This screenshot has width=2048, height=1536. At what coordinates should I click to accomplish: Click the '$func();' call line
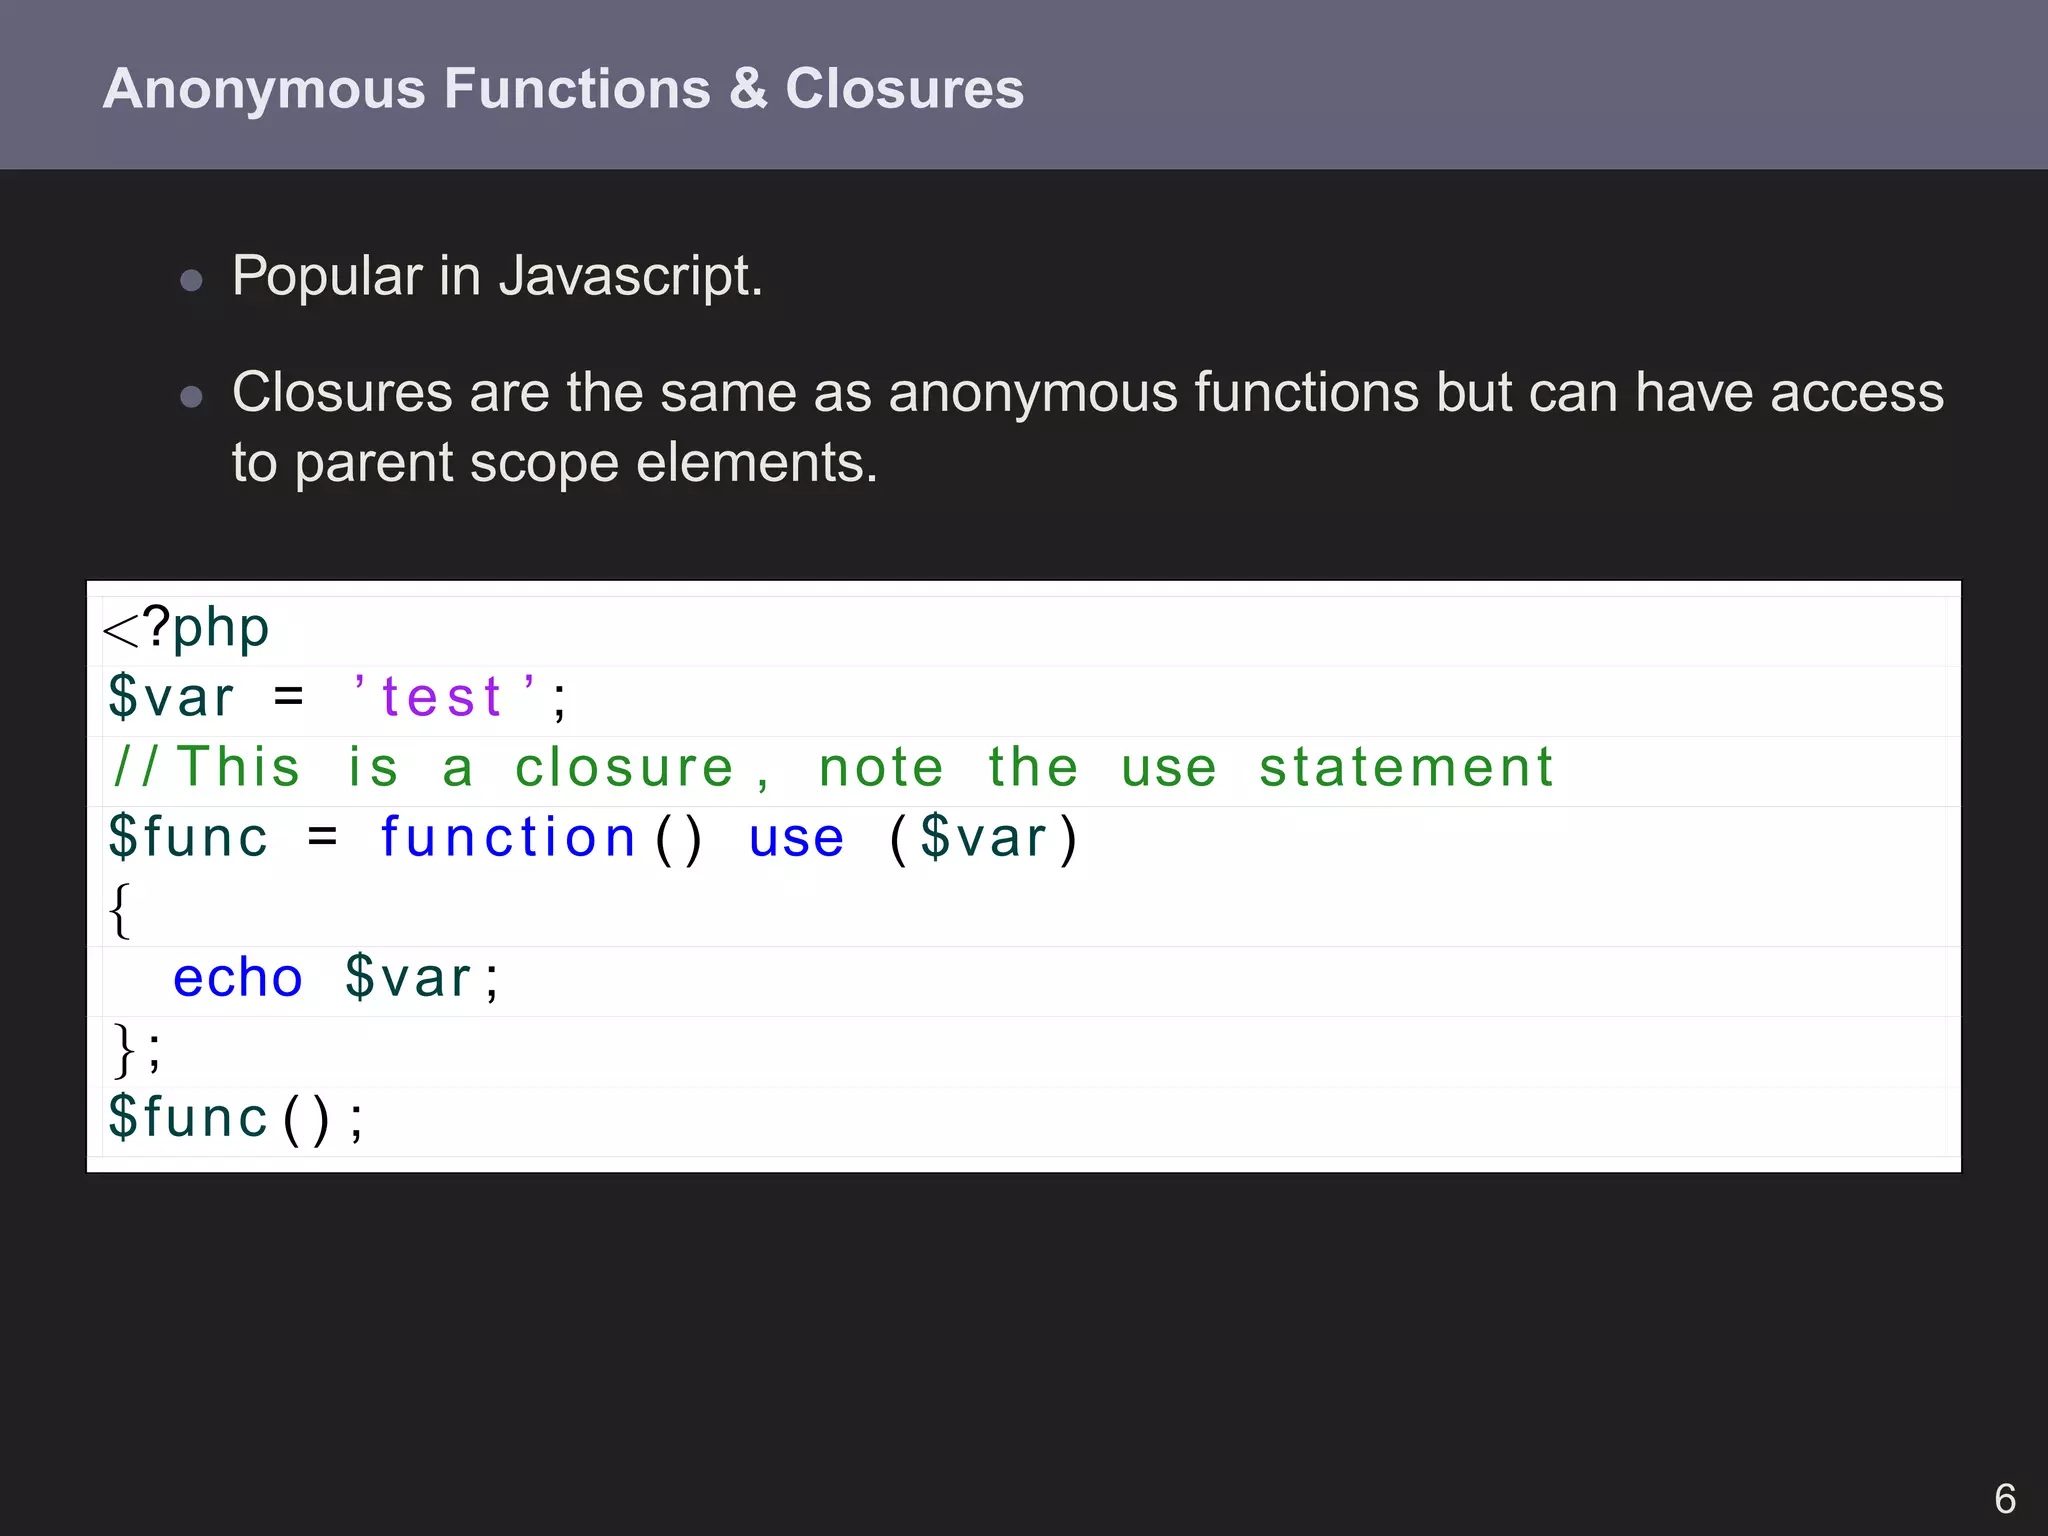(x=236, y=1118)
